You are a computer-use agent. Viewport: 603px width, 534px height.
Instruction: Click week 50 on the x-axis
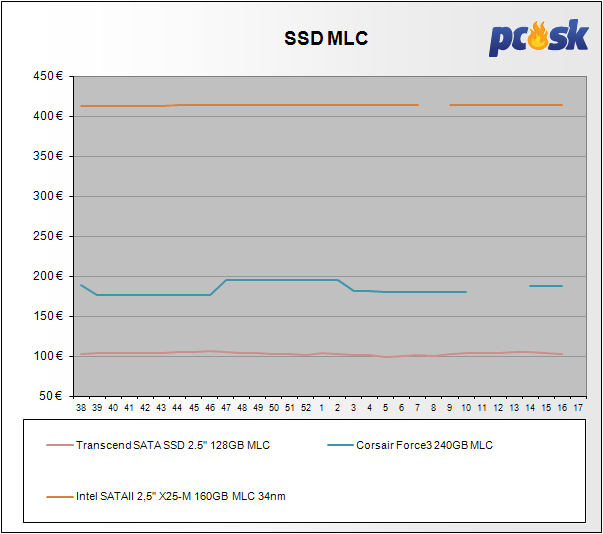click(274, 408)
